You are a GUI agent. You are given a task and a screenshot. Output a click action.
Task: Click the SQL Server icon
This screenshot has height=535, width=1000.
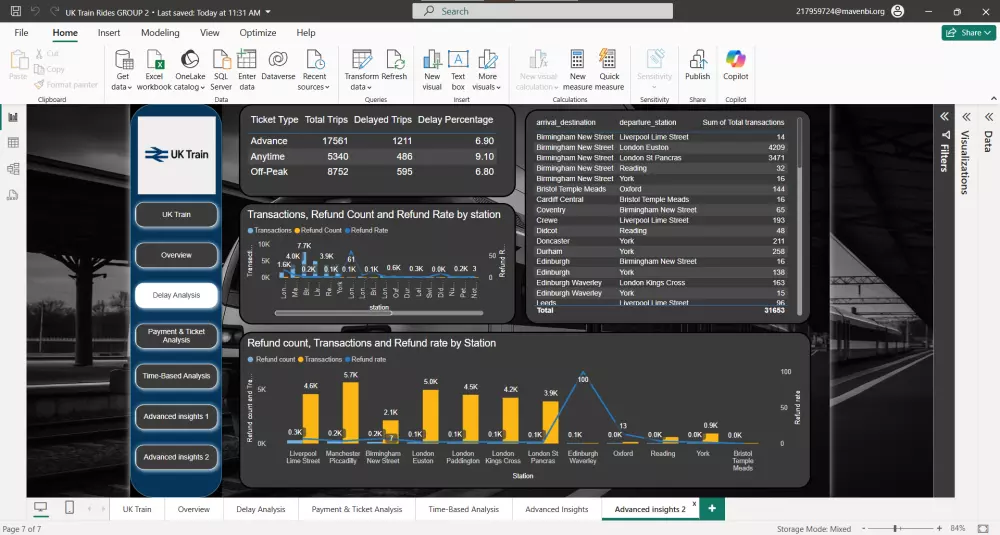221,60
